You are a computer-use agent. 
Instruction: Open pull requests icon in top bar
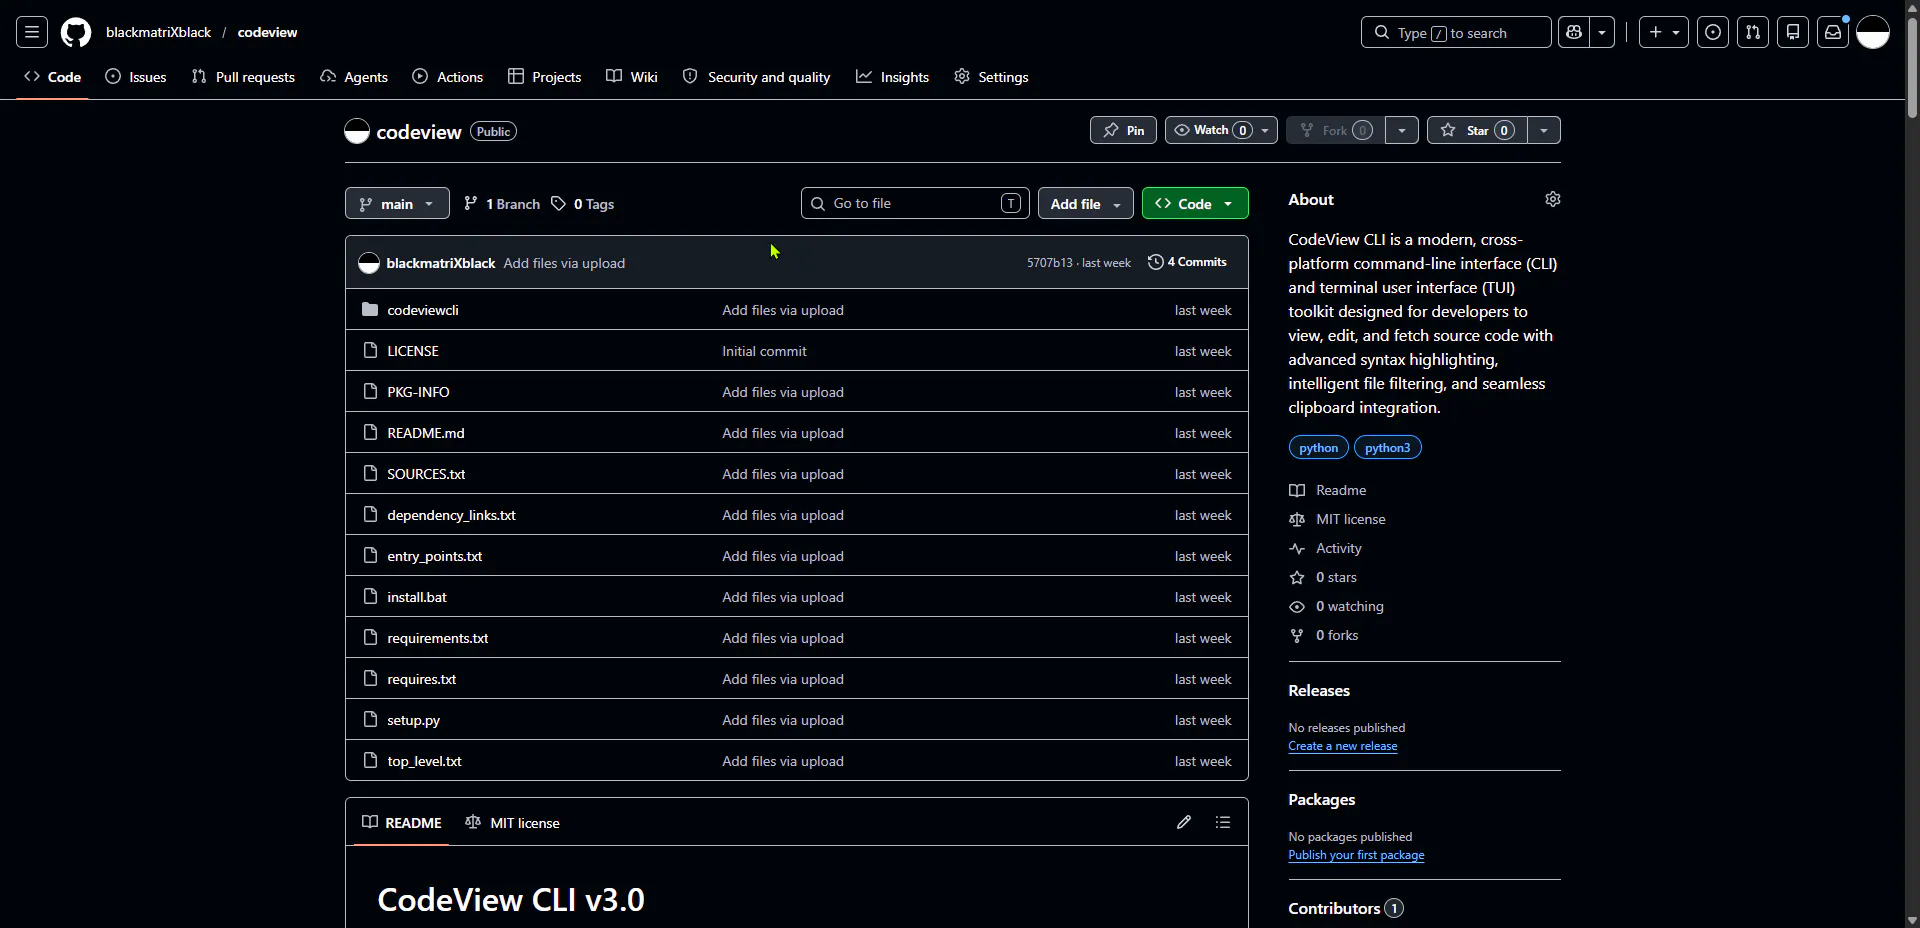1753,32
